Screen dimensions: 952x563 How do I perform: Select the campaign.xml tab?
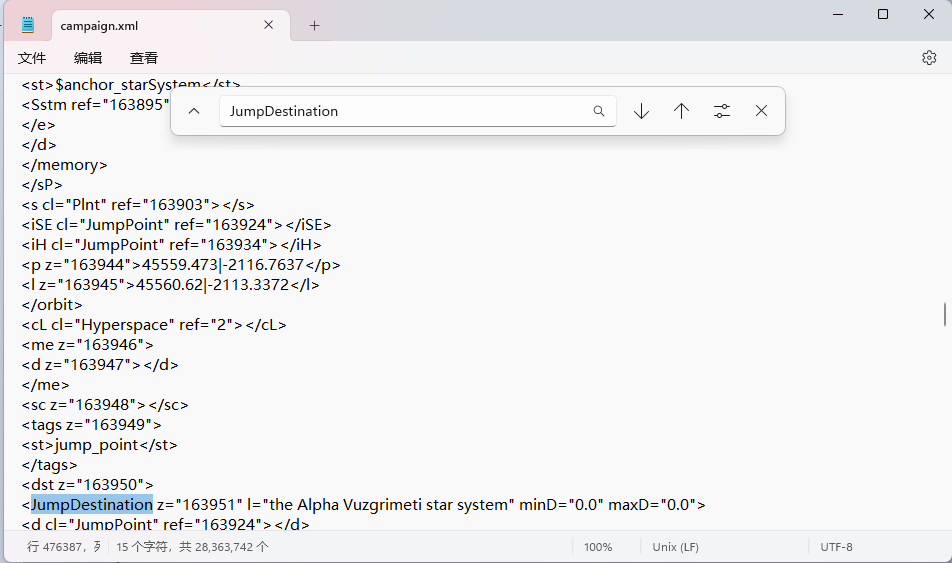coord(150,25)
